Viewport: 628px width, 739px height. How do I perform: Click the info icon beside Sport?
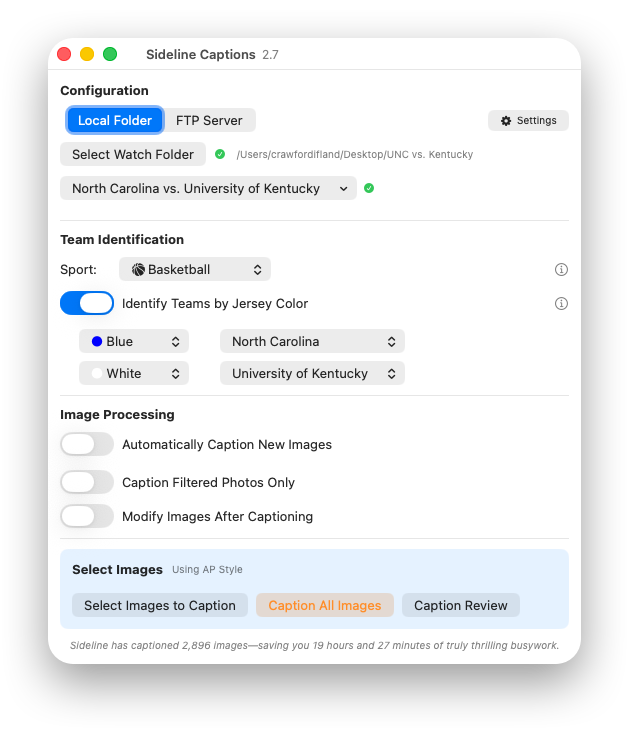coord(561,270)
